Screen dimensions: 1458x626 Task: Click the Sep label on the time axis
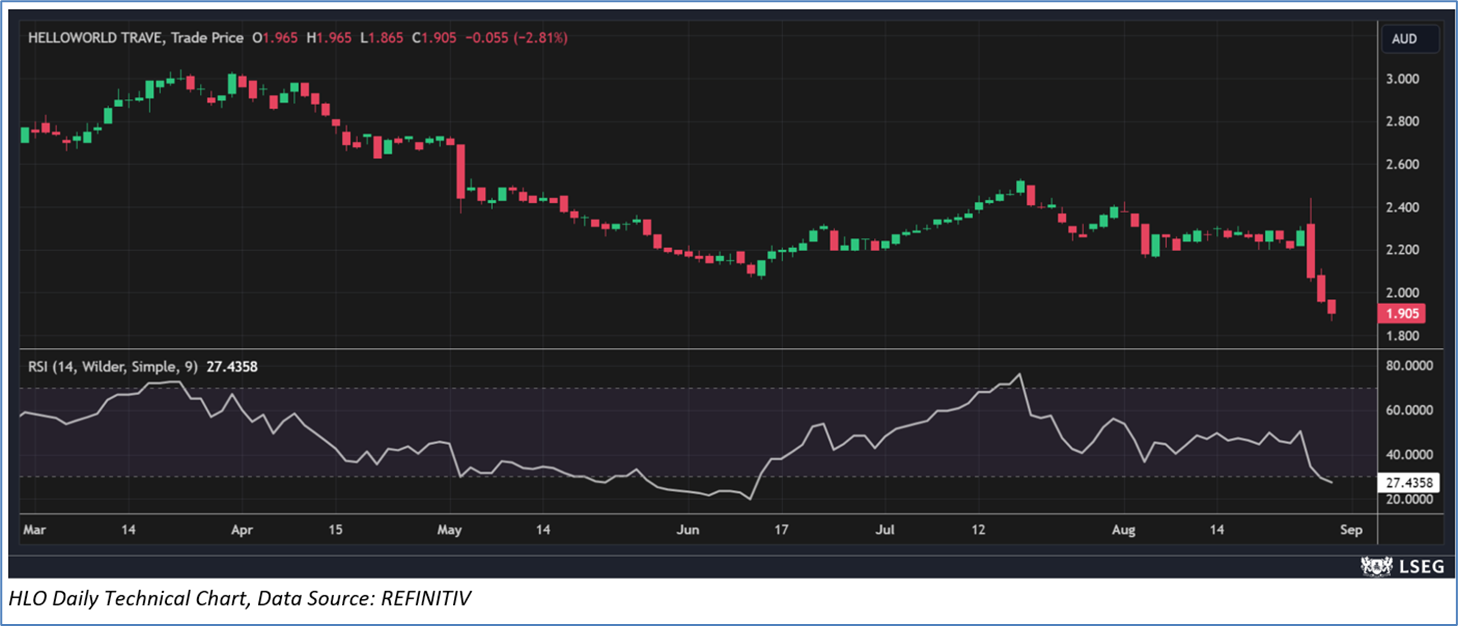coord(1350,529)
